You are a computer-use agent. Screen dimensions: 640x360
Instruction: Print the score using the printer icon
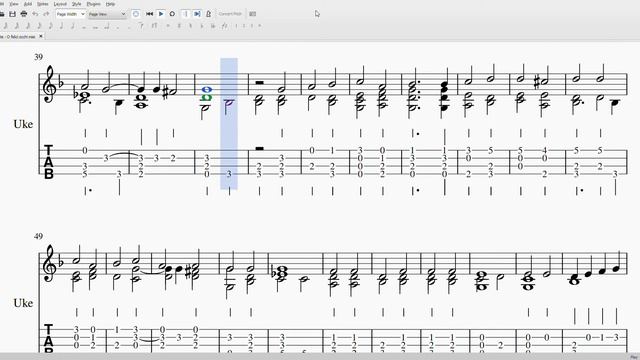point(24,14)
